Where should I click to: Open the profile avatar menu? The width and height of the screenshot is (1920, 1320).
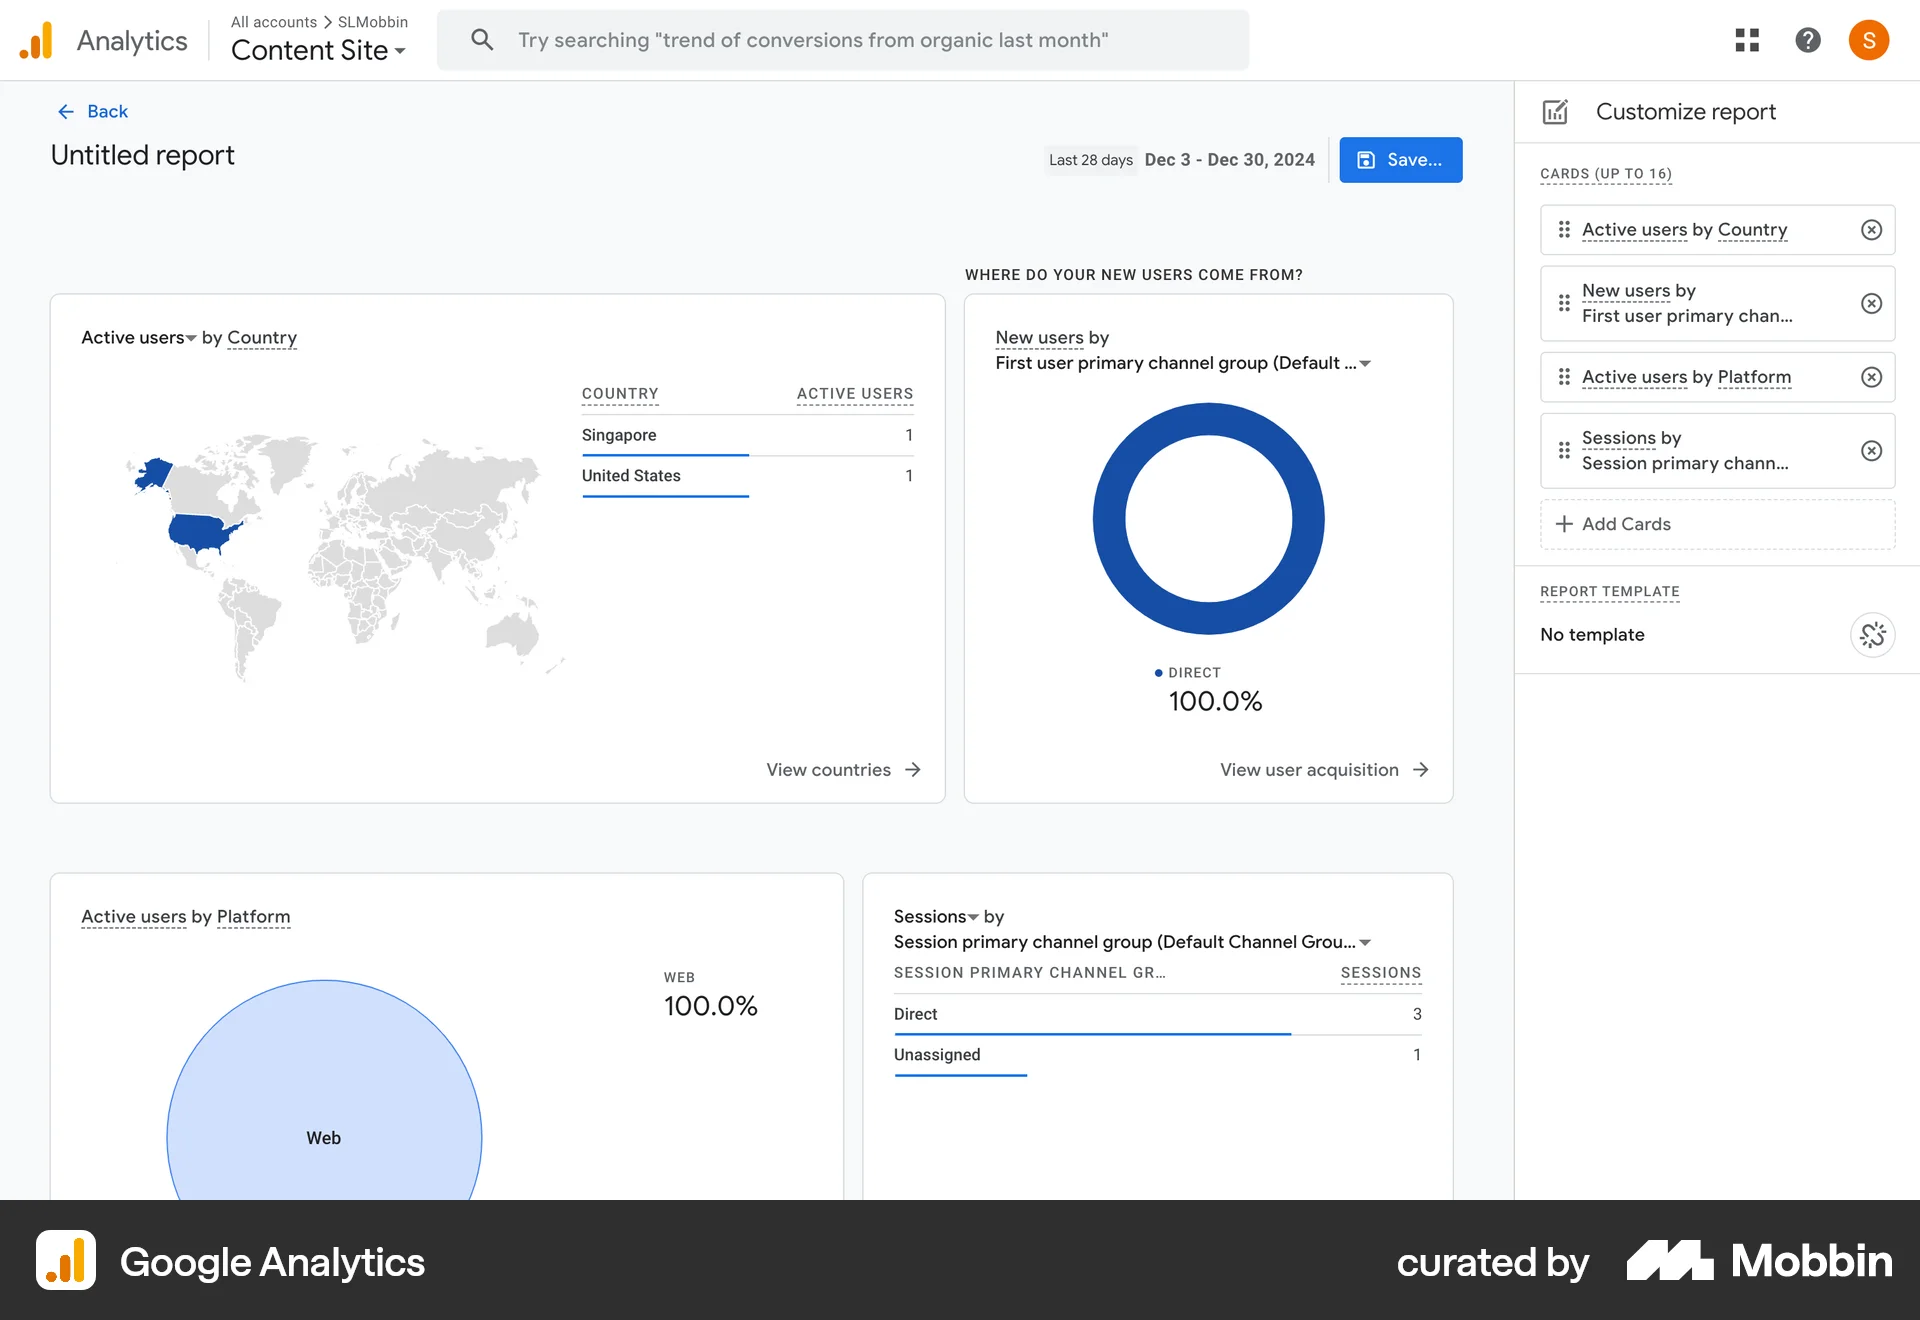1869,40
